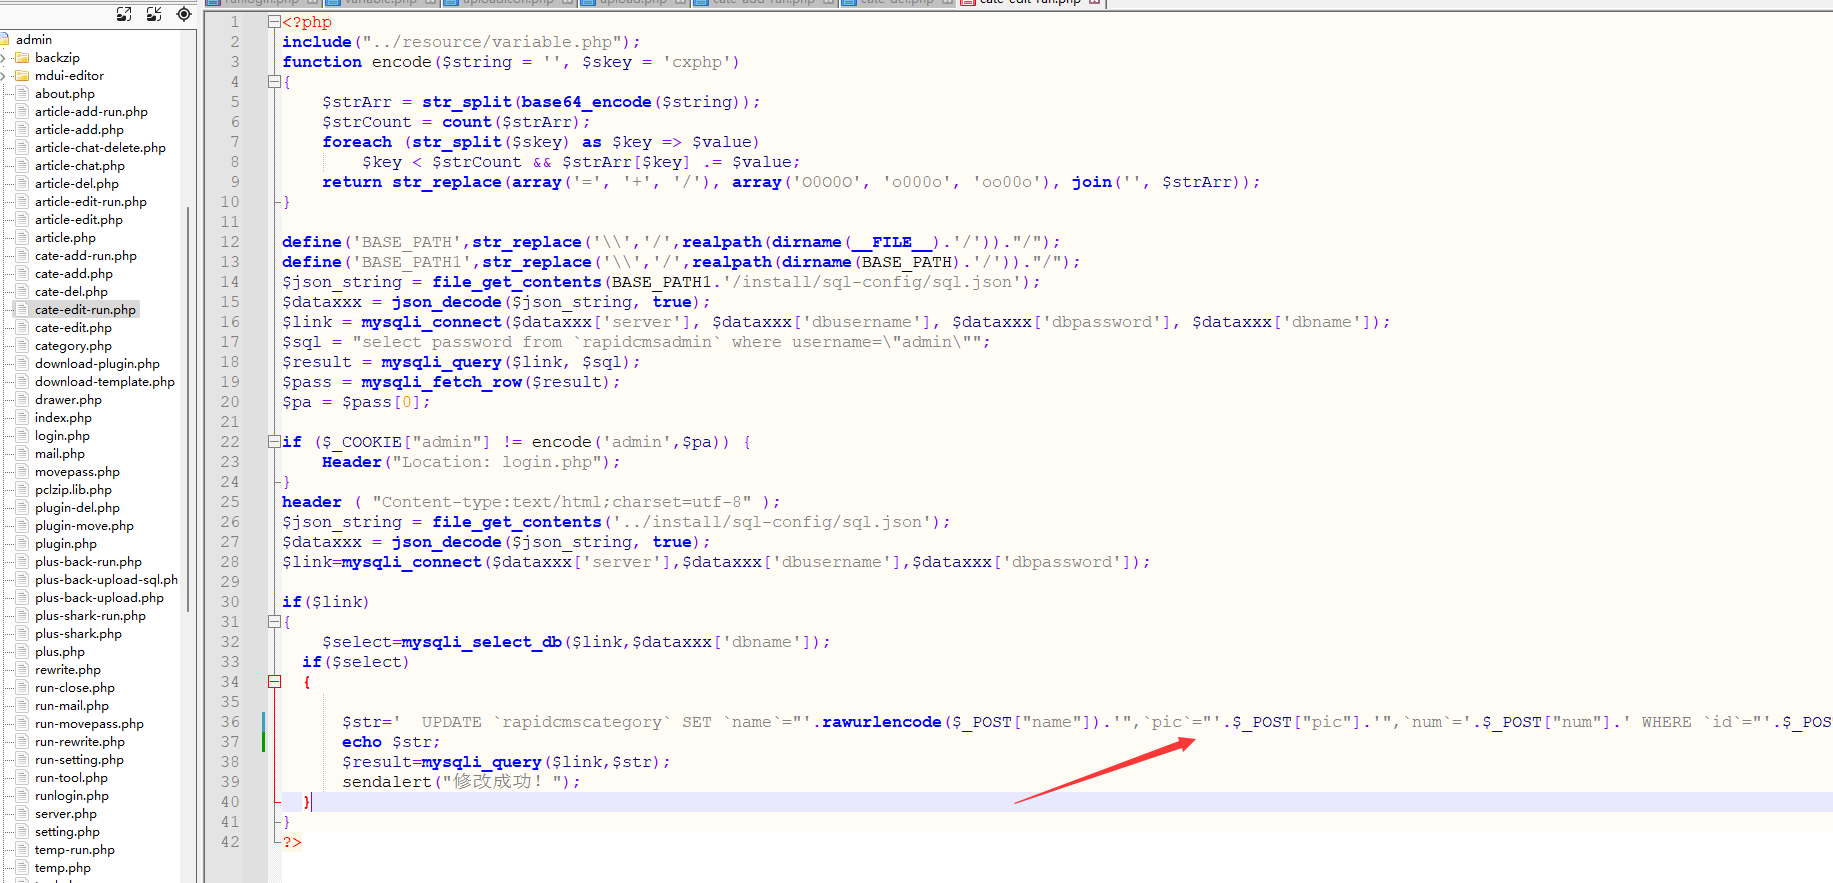
Task: Click the collapse all folders icon
Action: [154, 14]
